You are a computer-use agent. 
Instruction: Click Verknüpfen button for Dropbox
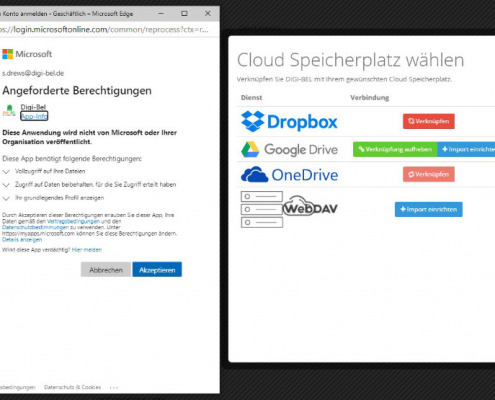[429, 121]
